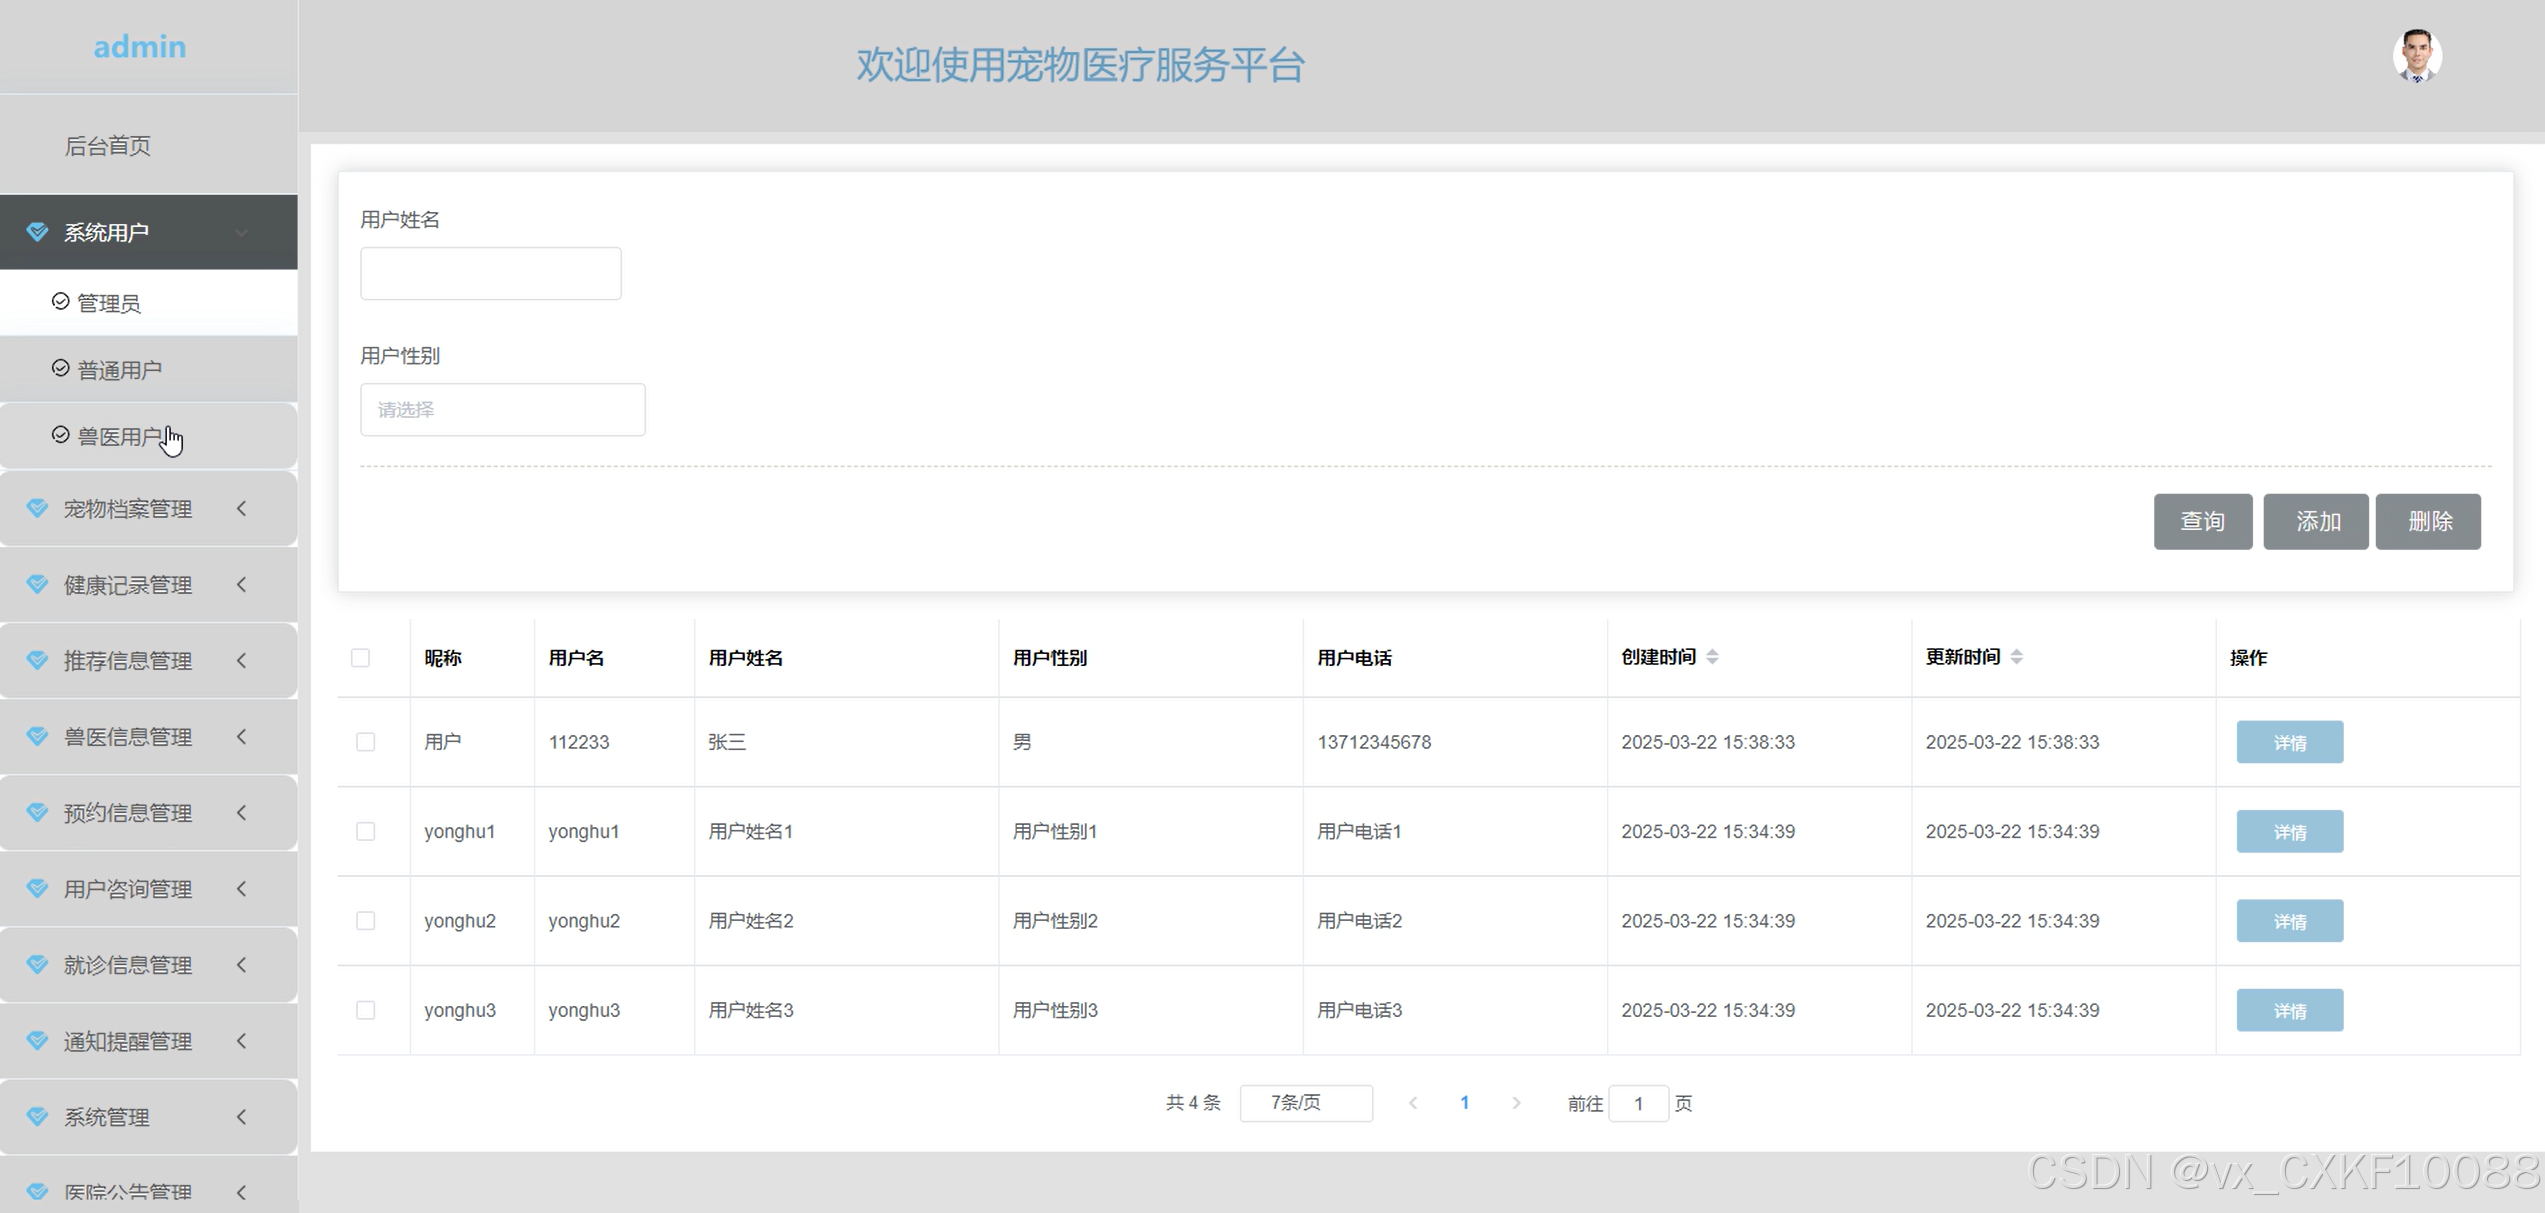2545x1213 pixels.
Task: Click the admin avatar picture in header
Action: 2416,56
